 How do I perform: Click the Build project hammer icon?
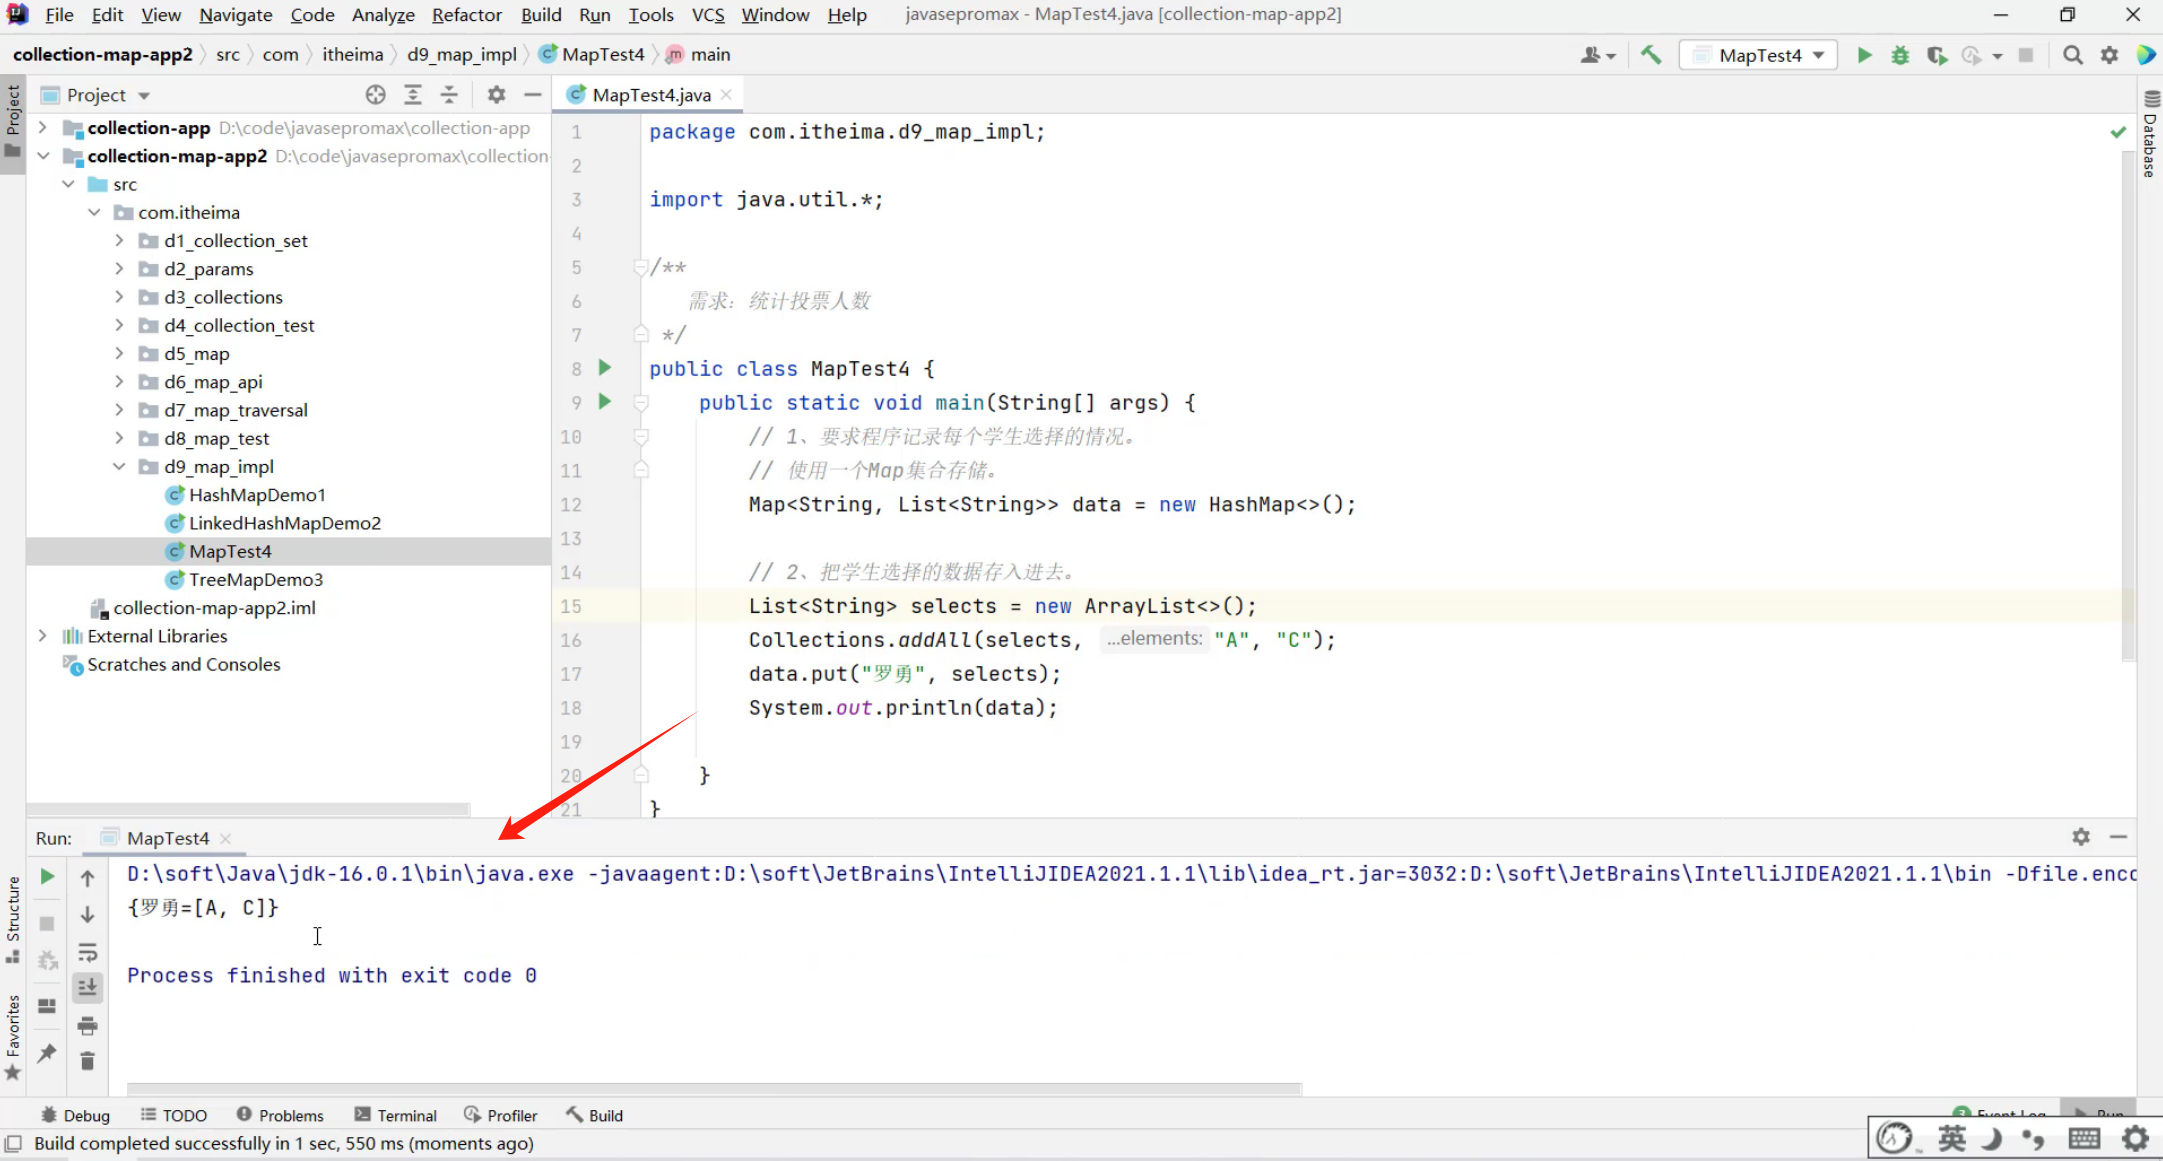[1651, 55]
